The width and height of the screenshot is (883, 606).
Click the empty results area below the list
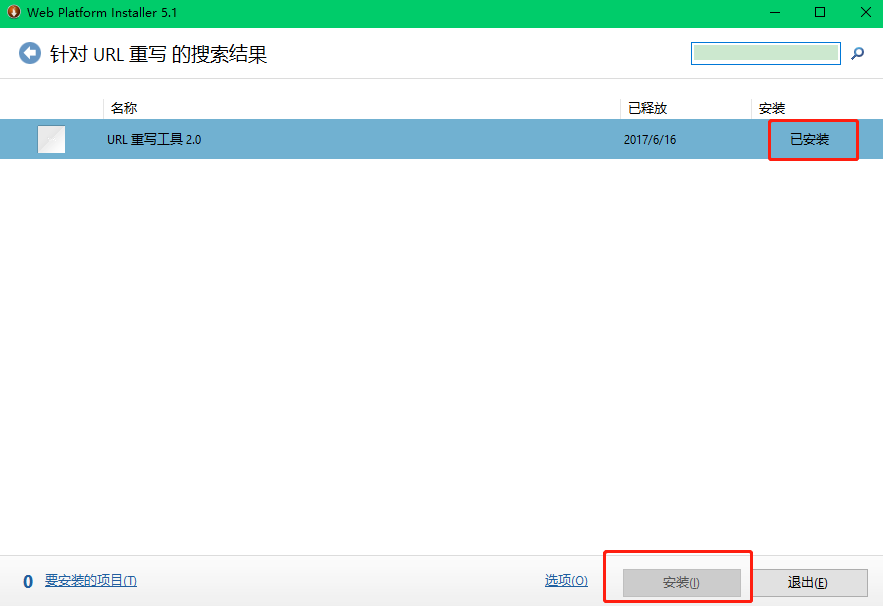440,350
